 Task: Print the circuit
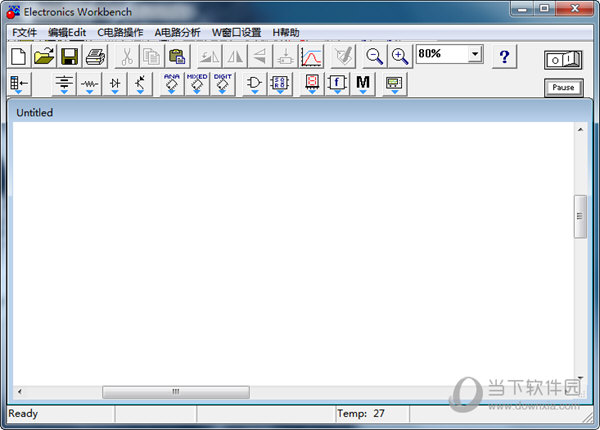click(x=95, y=56)
